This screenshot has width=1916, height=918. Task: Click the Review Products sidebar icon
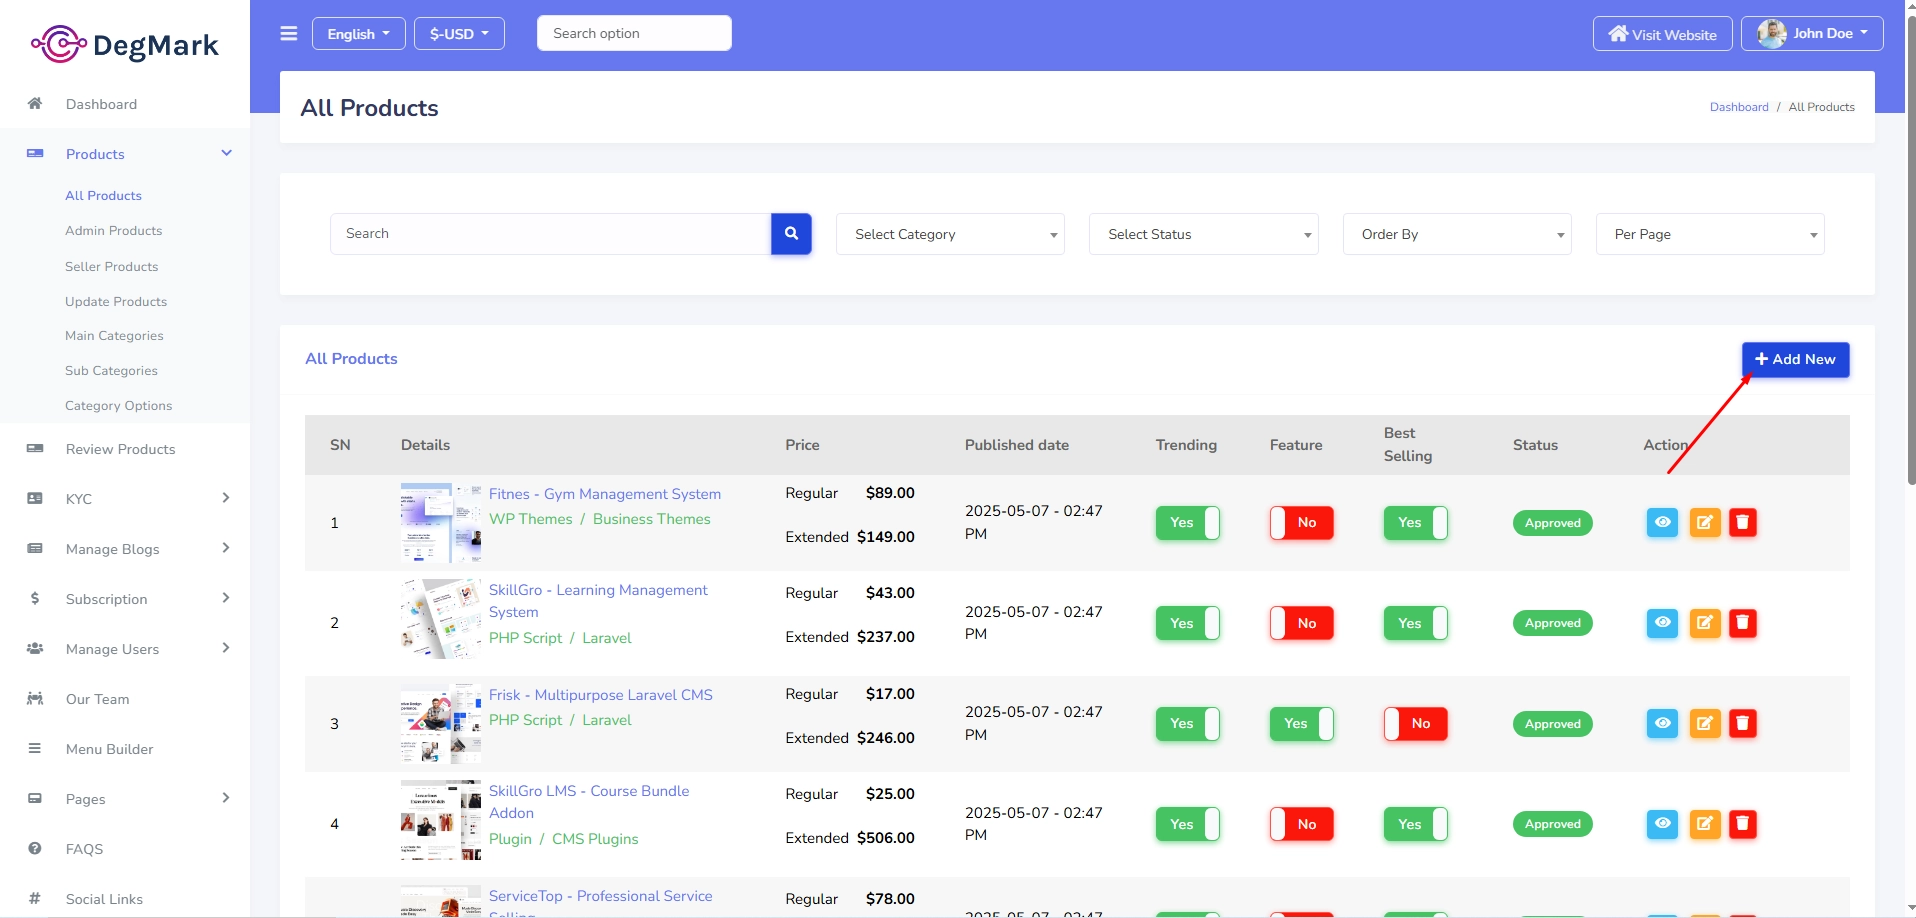click(35, 448)
